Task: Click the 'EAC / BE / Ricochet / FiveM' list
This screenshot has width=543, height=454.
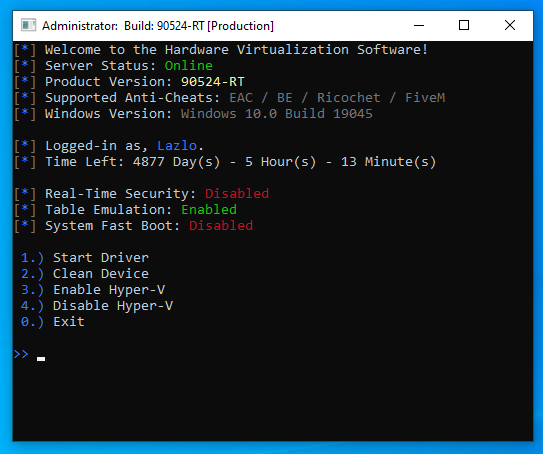Action: [337, 98]
